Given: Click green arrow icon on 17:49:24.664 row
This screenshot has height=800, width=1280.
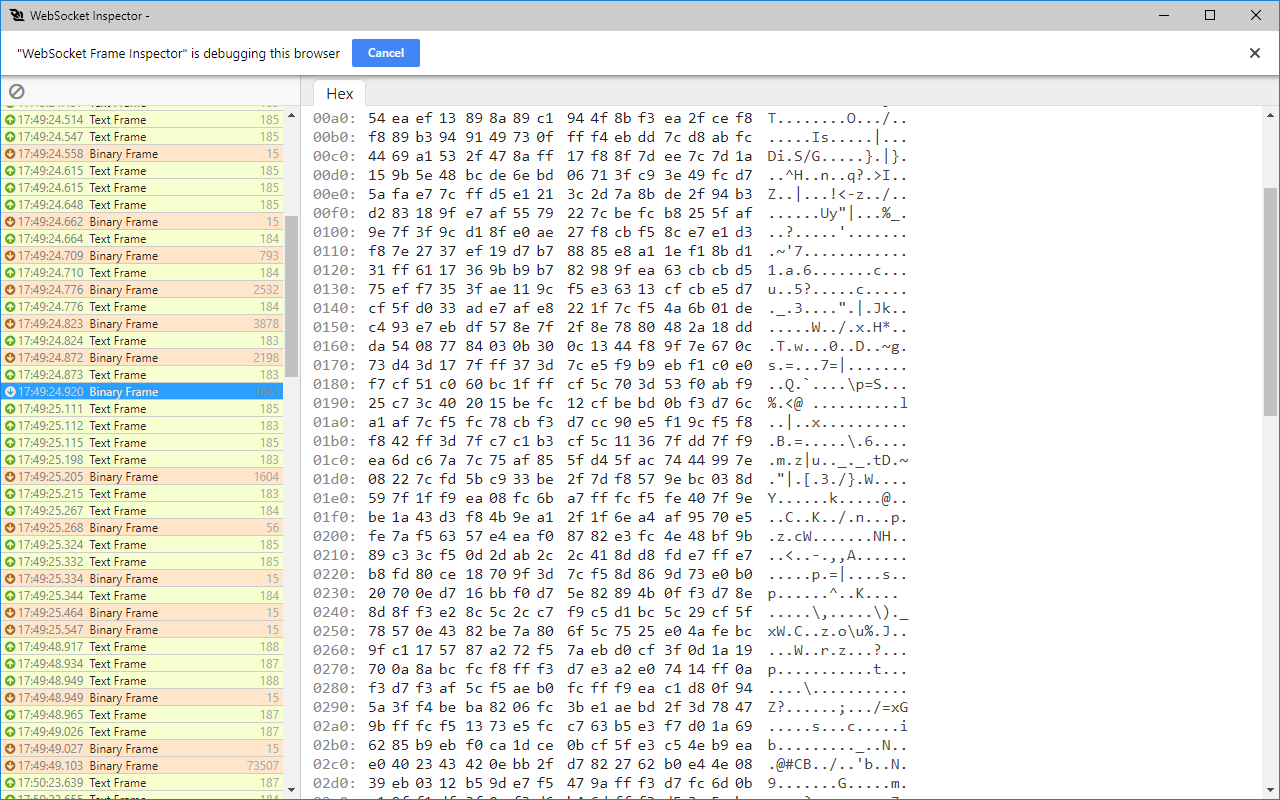Looking at the screenshot, I should [x=10, y=239].
